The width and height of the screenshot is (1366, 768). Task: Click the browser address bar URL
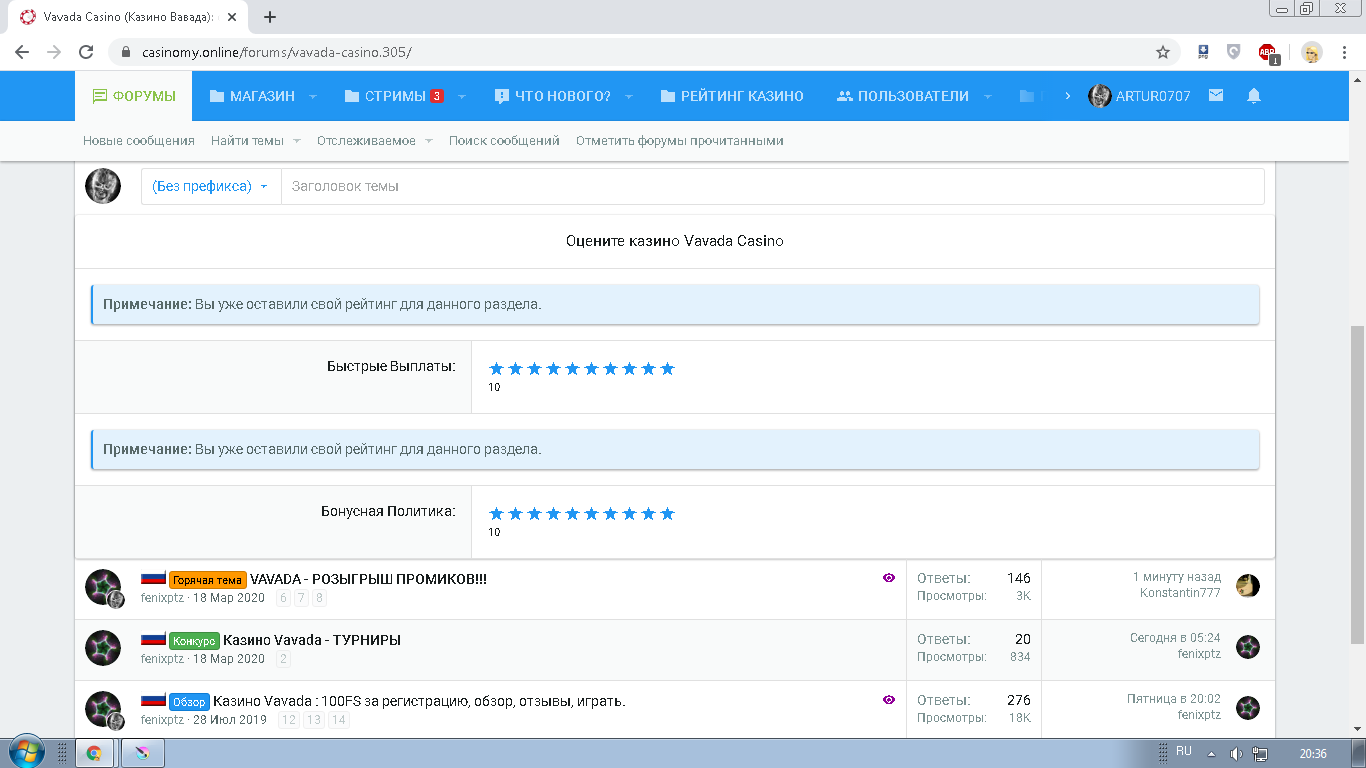tap(277, 52)
